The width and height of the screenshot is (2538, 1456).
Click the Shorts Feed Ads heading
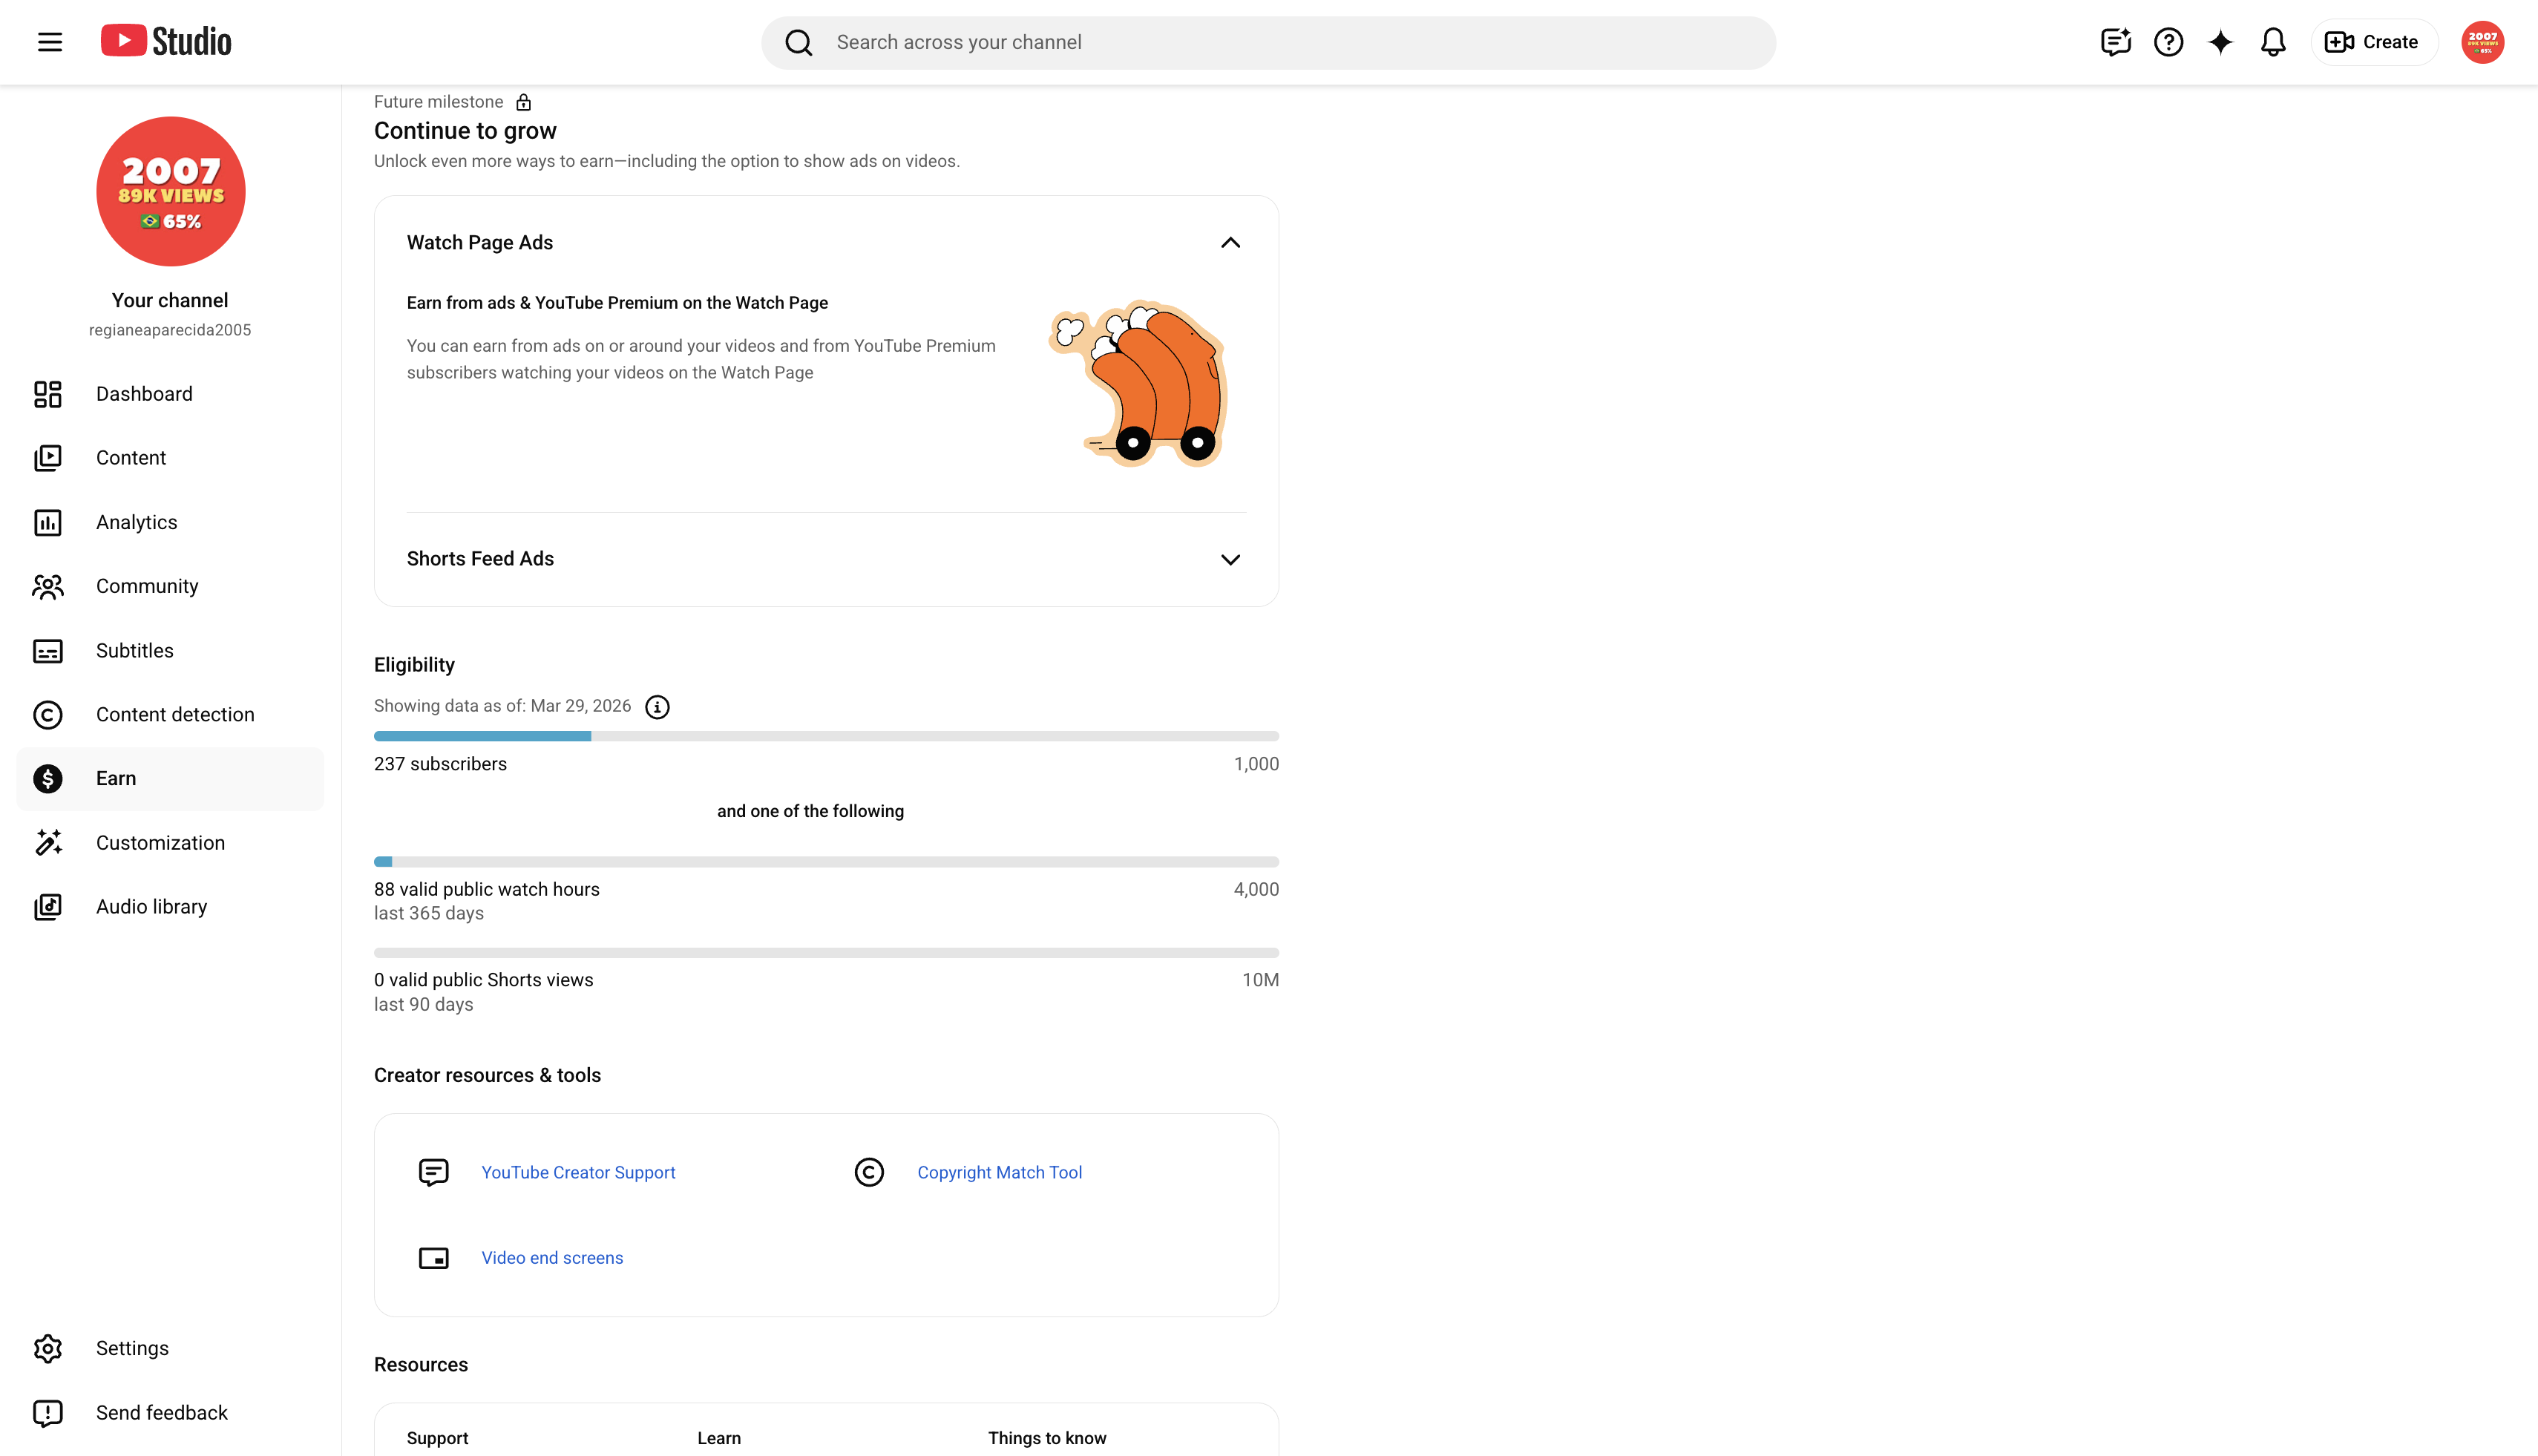(x=480, y=559)
